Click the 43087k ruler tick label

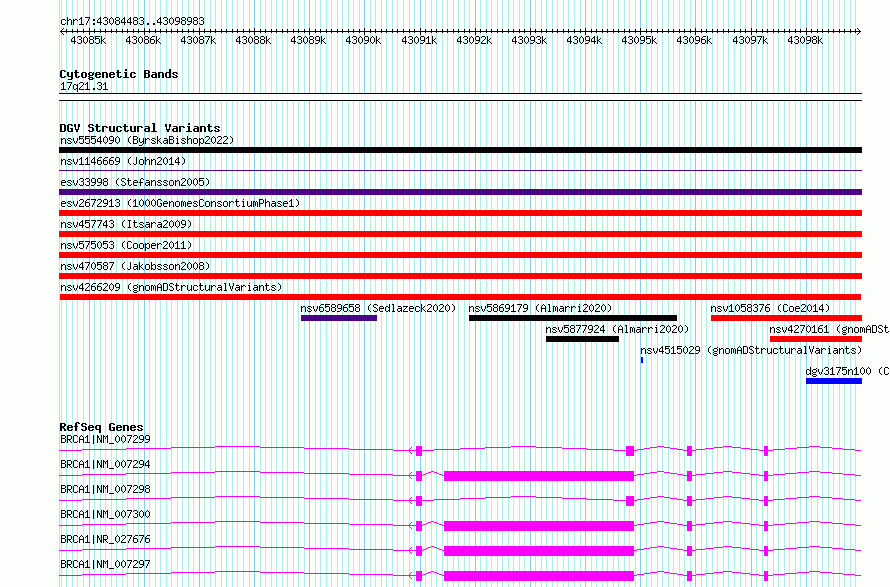tap(198, 40)
